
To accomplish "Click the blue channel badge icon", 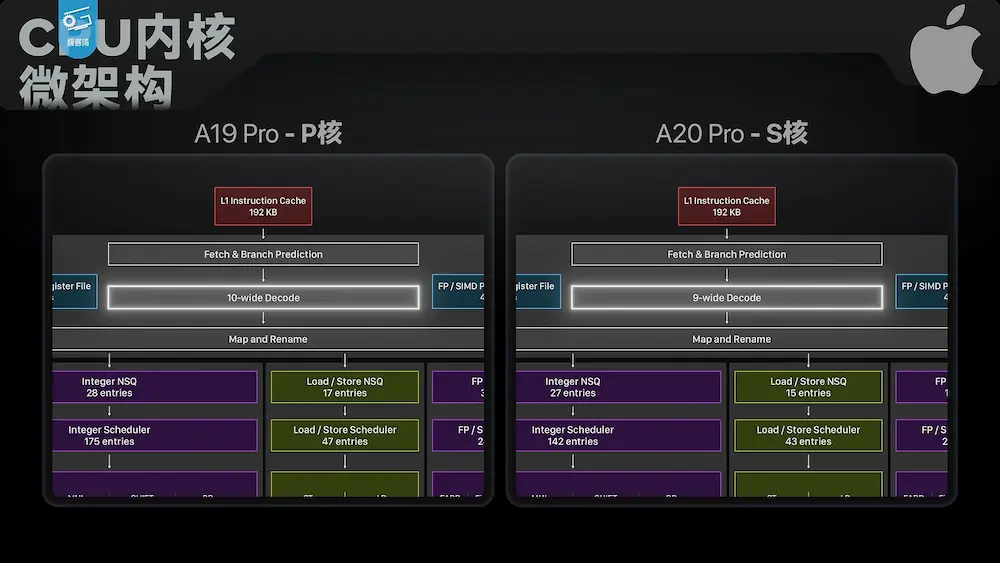I will coord(78,28).
